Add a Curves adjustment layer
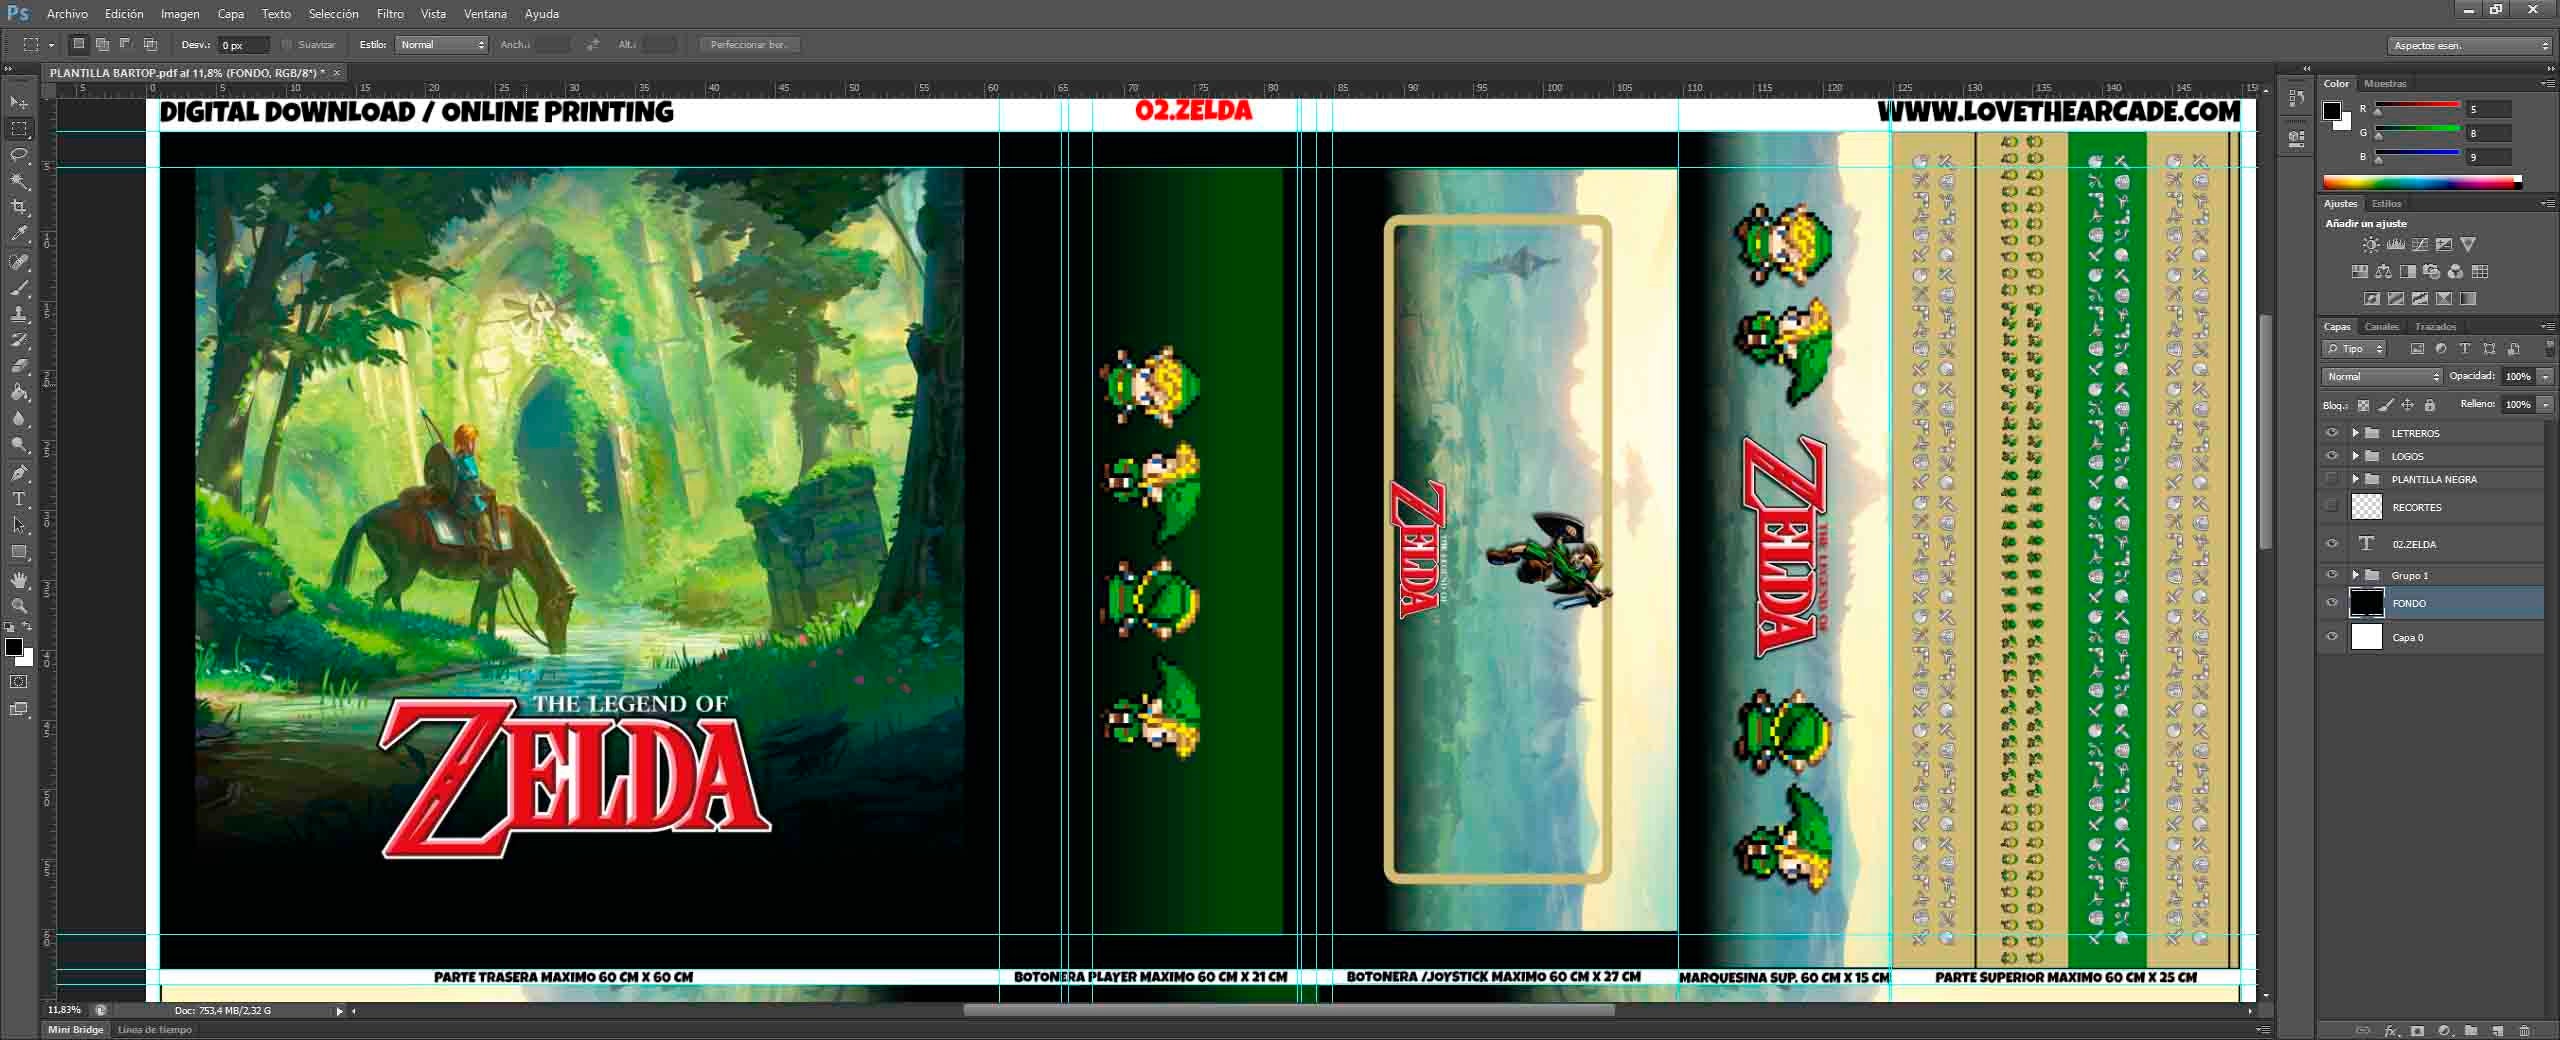 [2418, 244]
